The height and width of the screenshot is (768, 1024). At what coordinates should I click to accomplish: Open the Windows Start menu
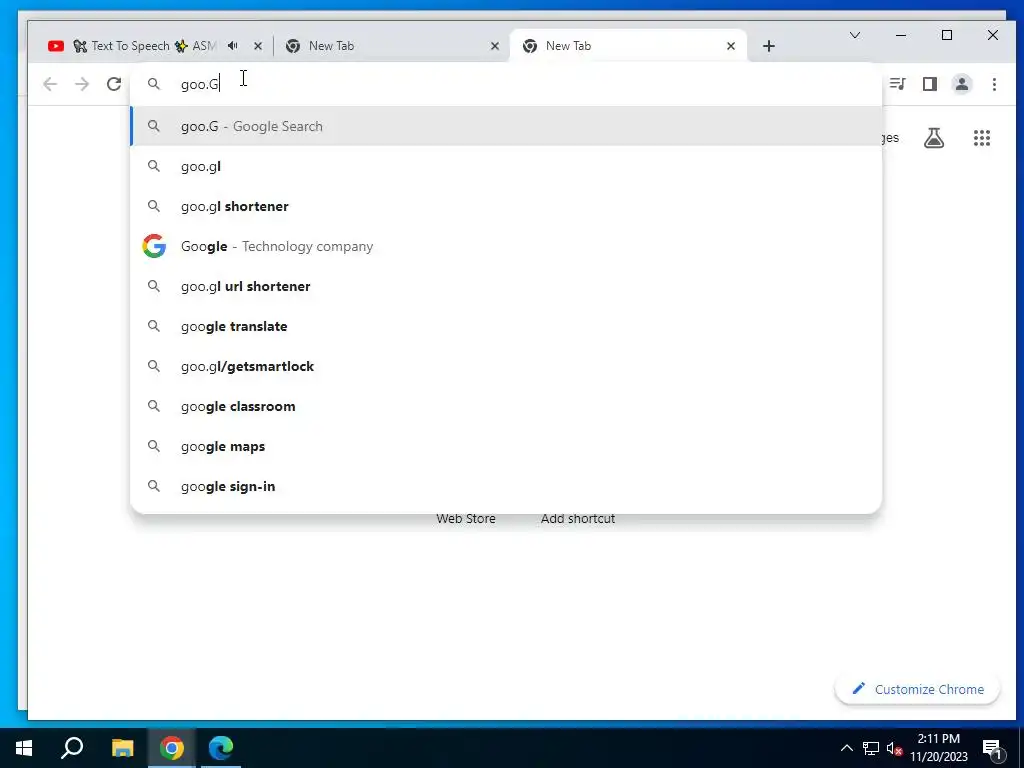click(x=24, y=748)
